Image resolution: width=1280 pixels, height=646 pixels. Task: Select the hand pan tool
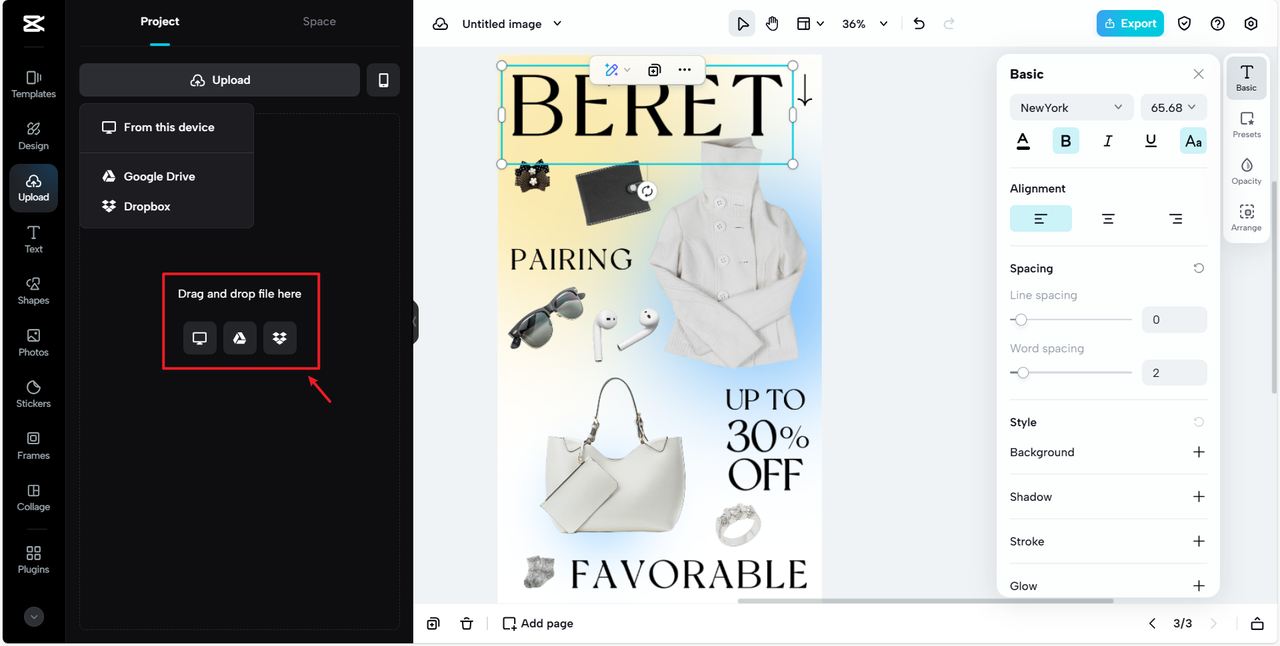[x=772, y=24]
